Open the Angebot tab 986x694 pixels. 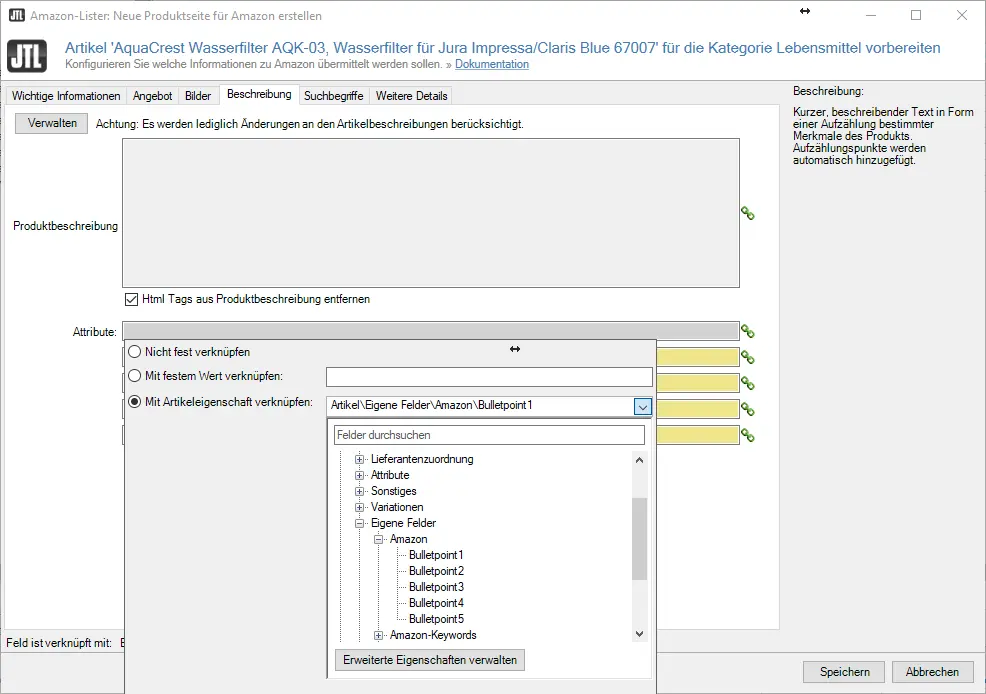tap(152, 96)
